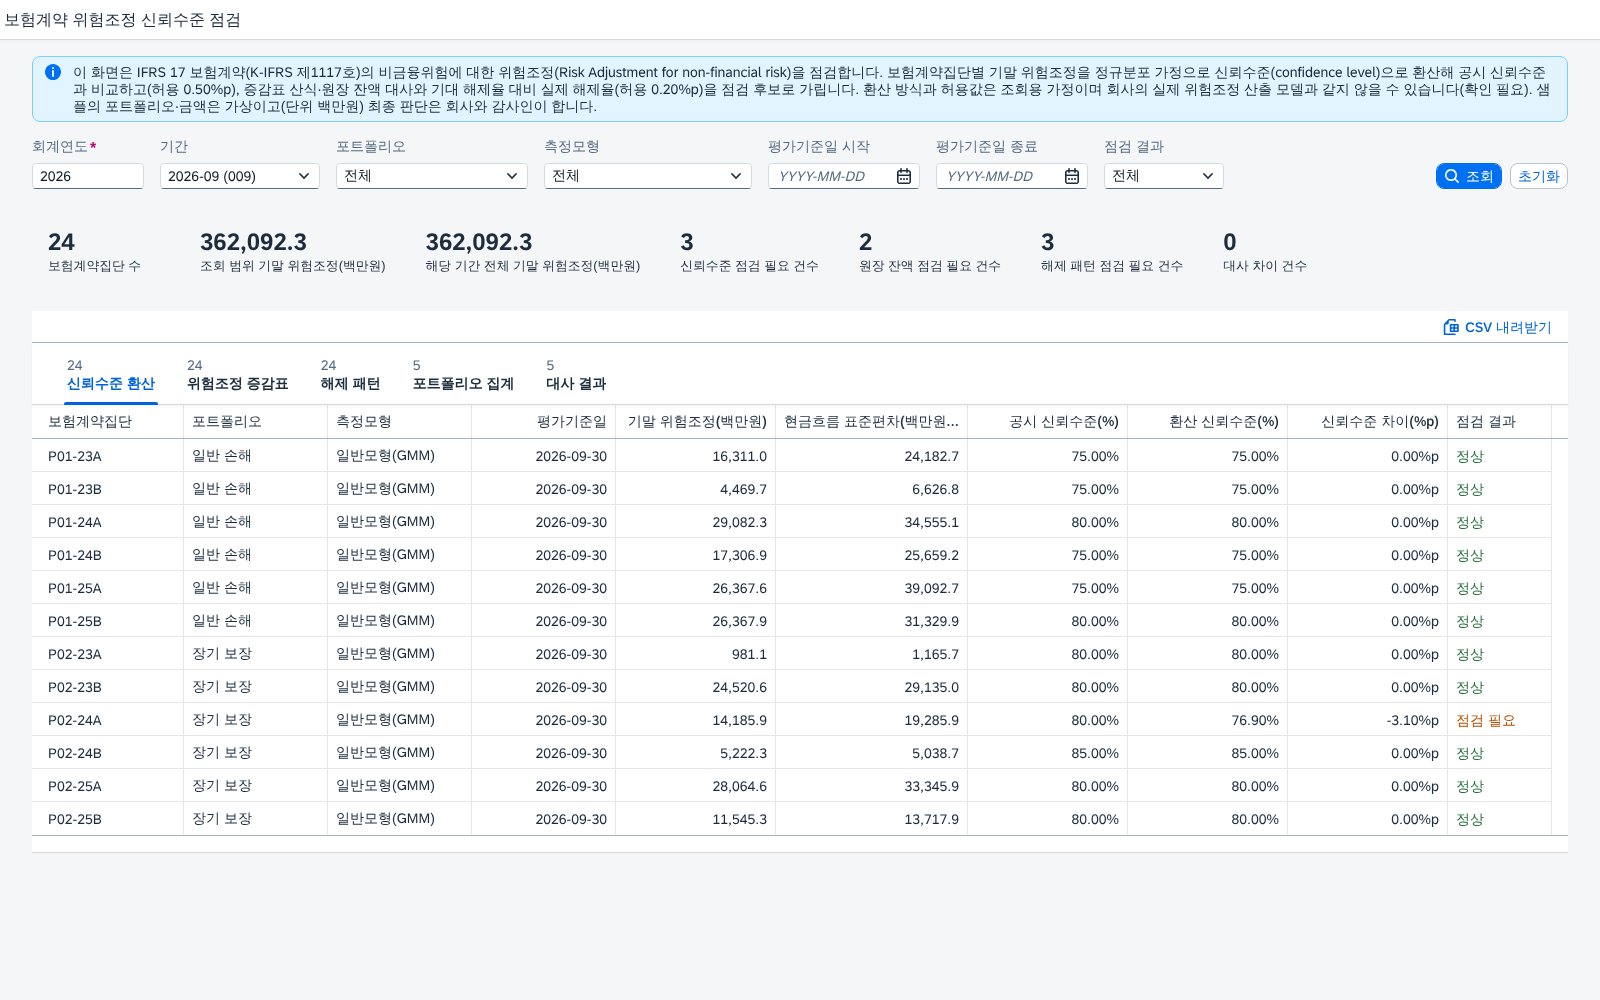Viewport: 1600px width, 1000px height.
Task: Click the 981.1 amount in P02-23A row
Action: click(749, 654)
